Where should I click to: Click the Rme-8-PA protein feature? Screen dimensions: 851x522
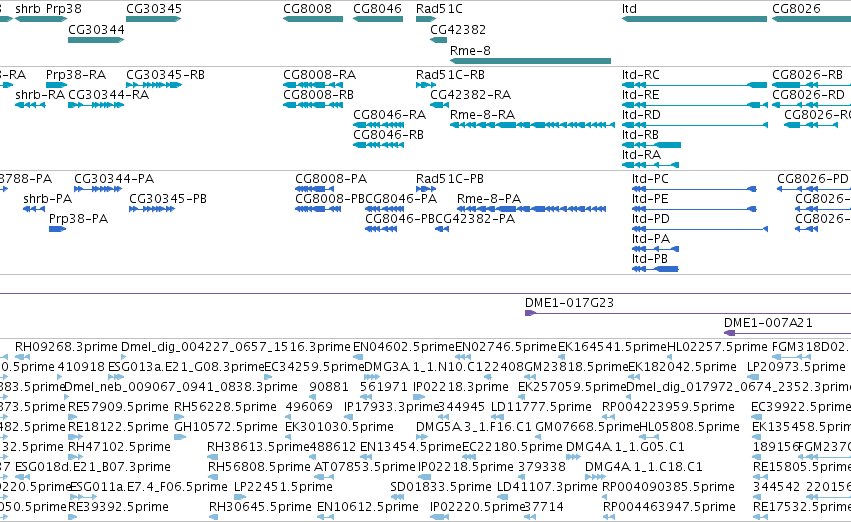[x=531, y=209]
